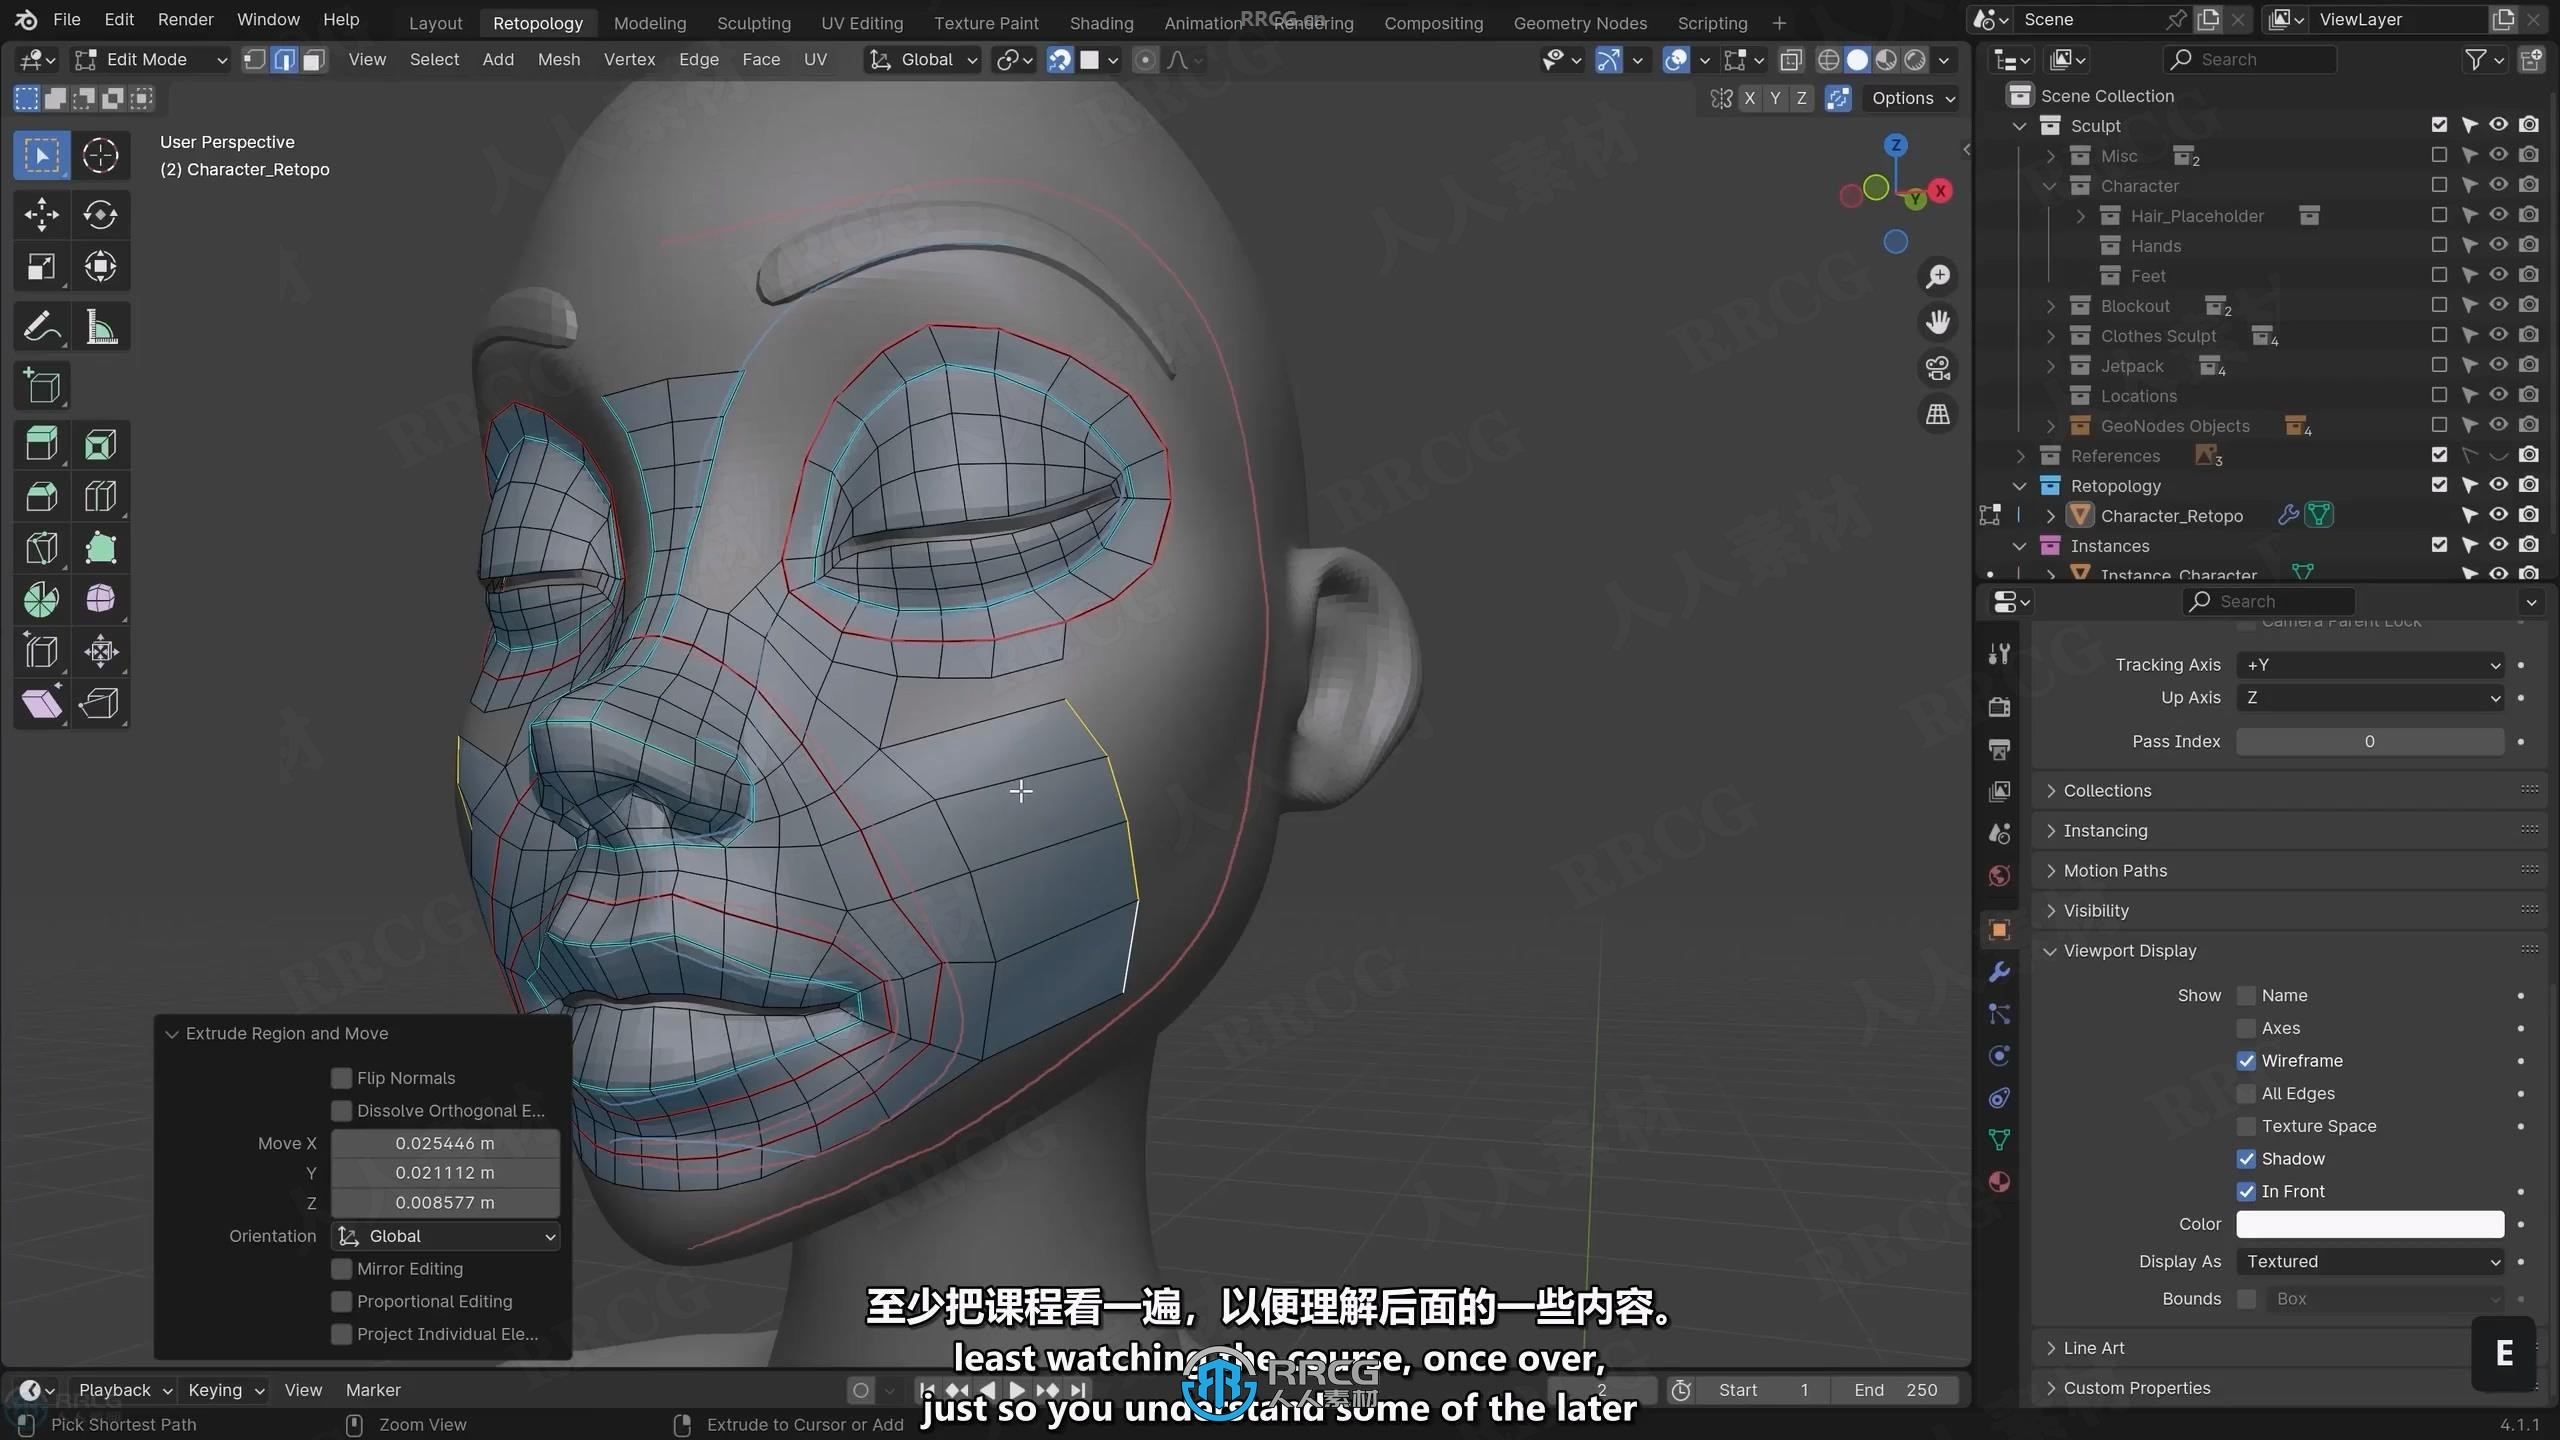Select the Rip Region tool
Image resolution: width=2560 pixels, height=1440 pixels.
[x=100, y=704]
